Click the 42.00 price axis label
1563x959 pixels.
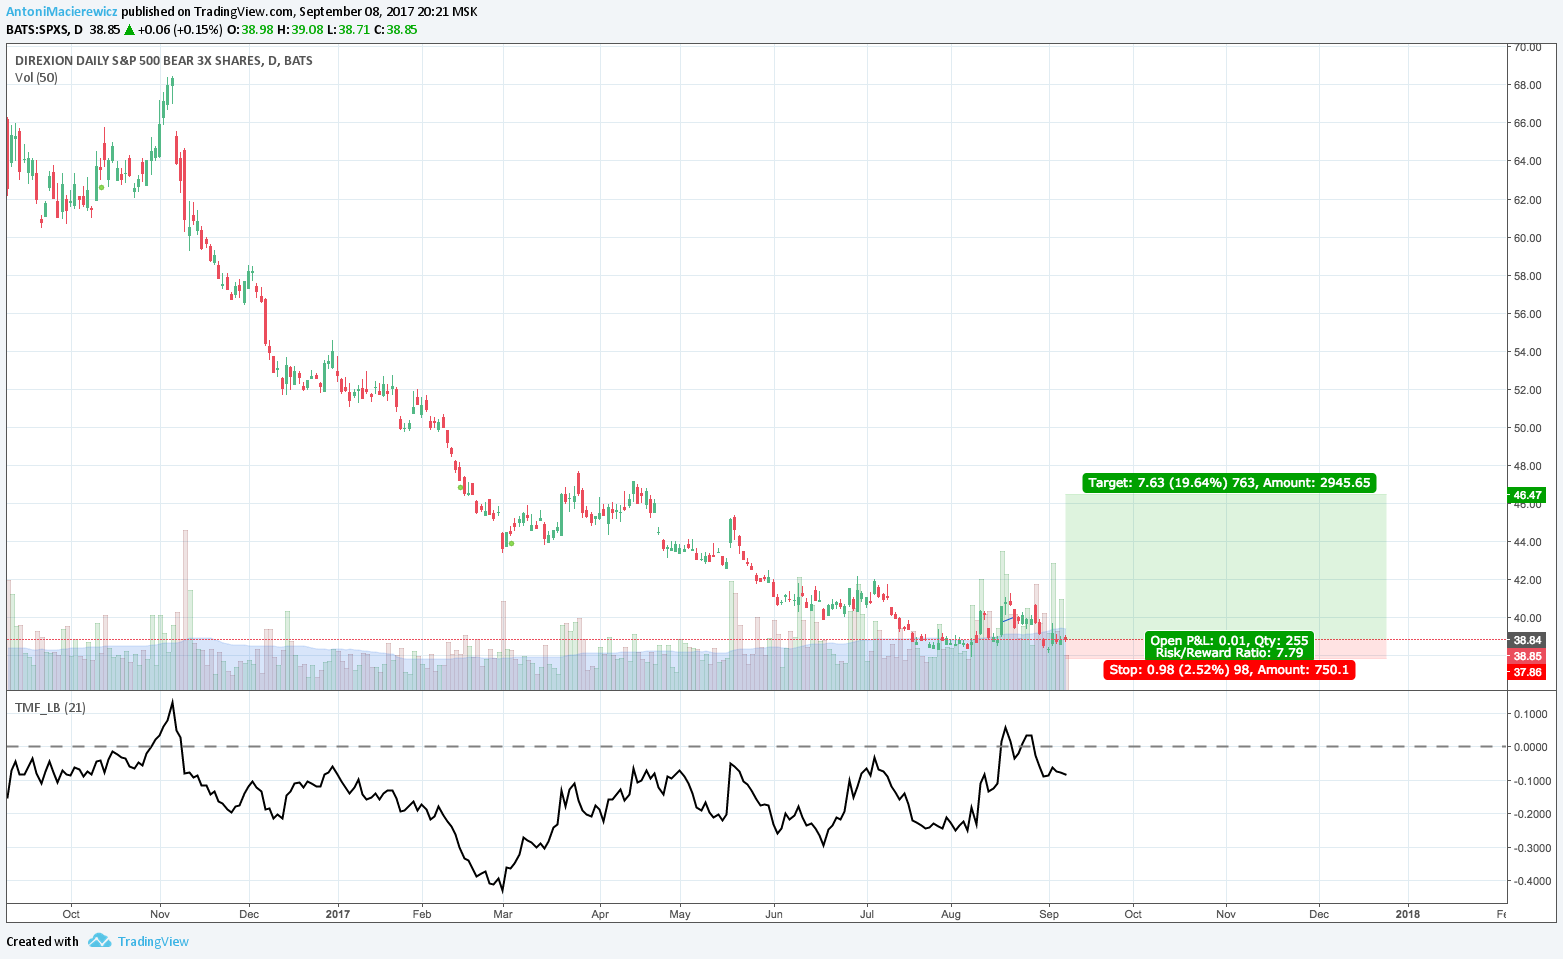(1527, 580)
